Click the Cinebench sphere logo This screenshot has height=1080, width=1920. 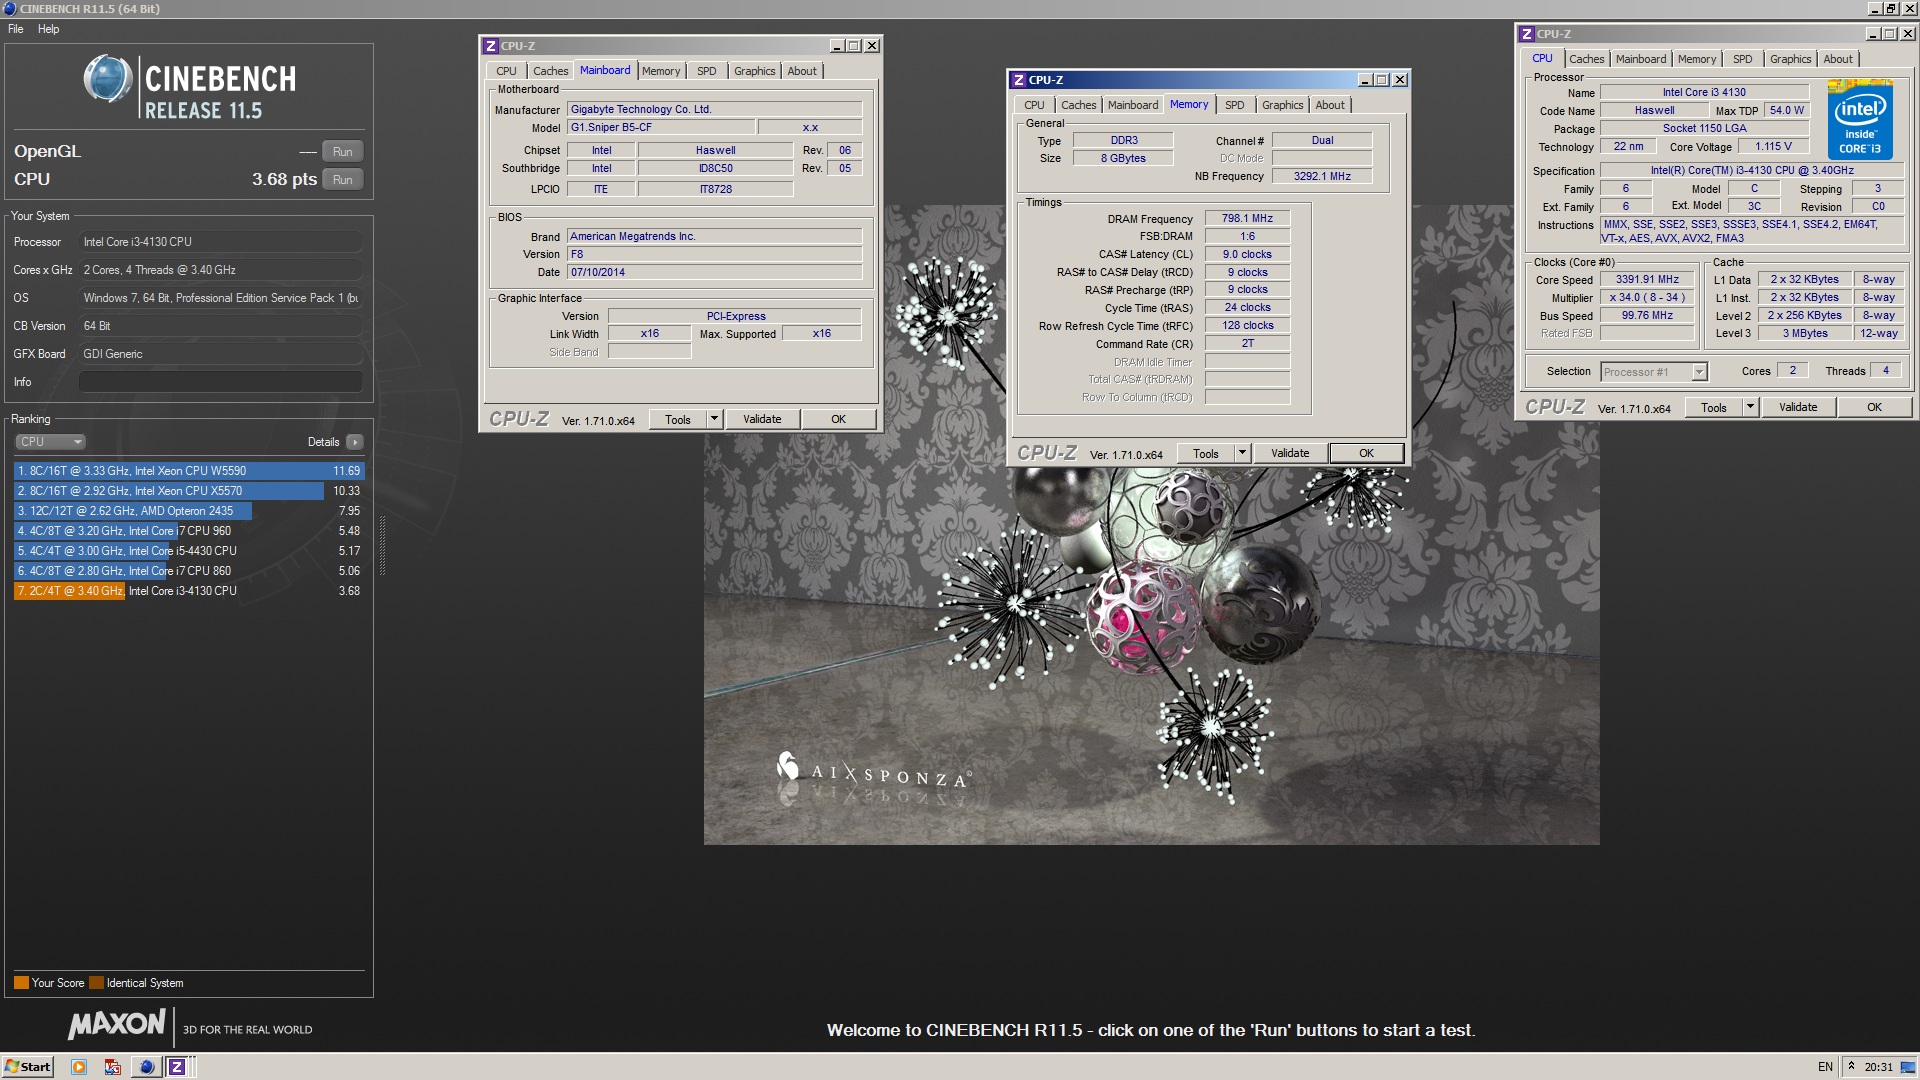click(108, 80)
